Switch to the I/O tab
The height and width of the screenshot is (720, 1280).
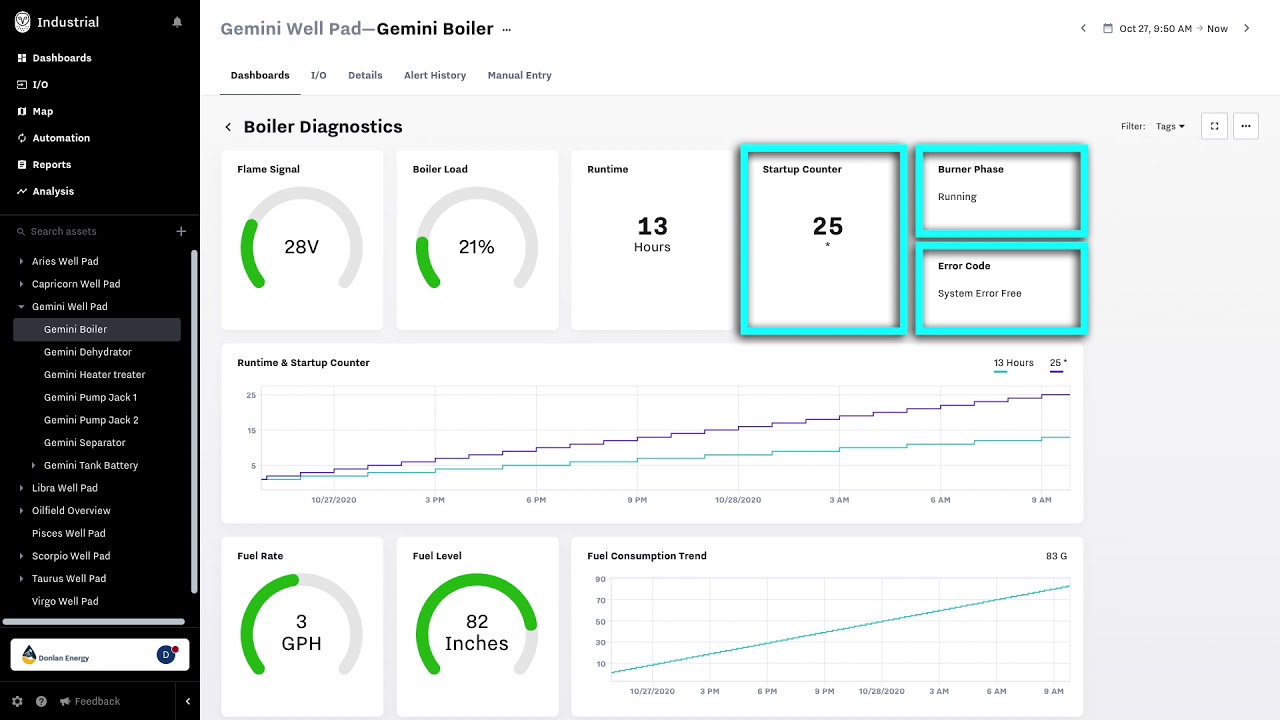(318, 75)
